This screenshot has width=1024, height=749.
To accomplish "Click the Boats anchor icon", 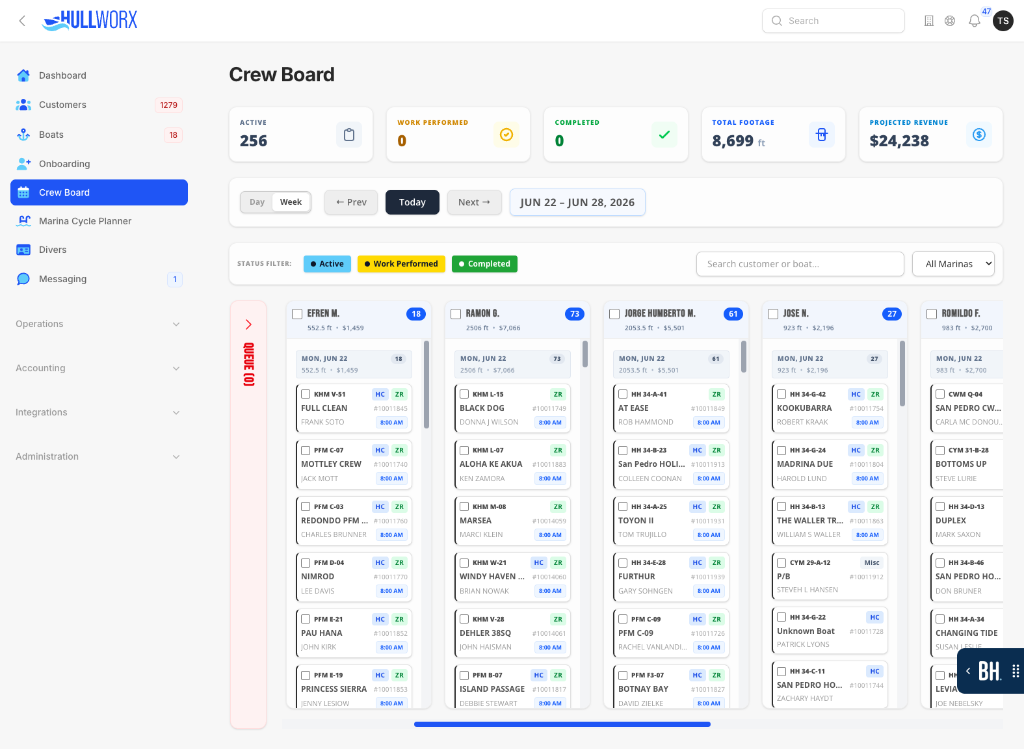I will (x=24, y=135).
